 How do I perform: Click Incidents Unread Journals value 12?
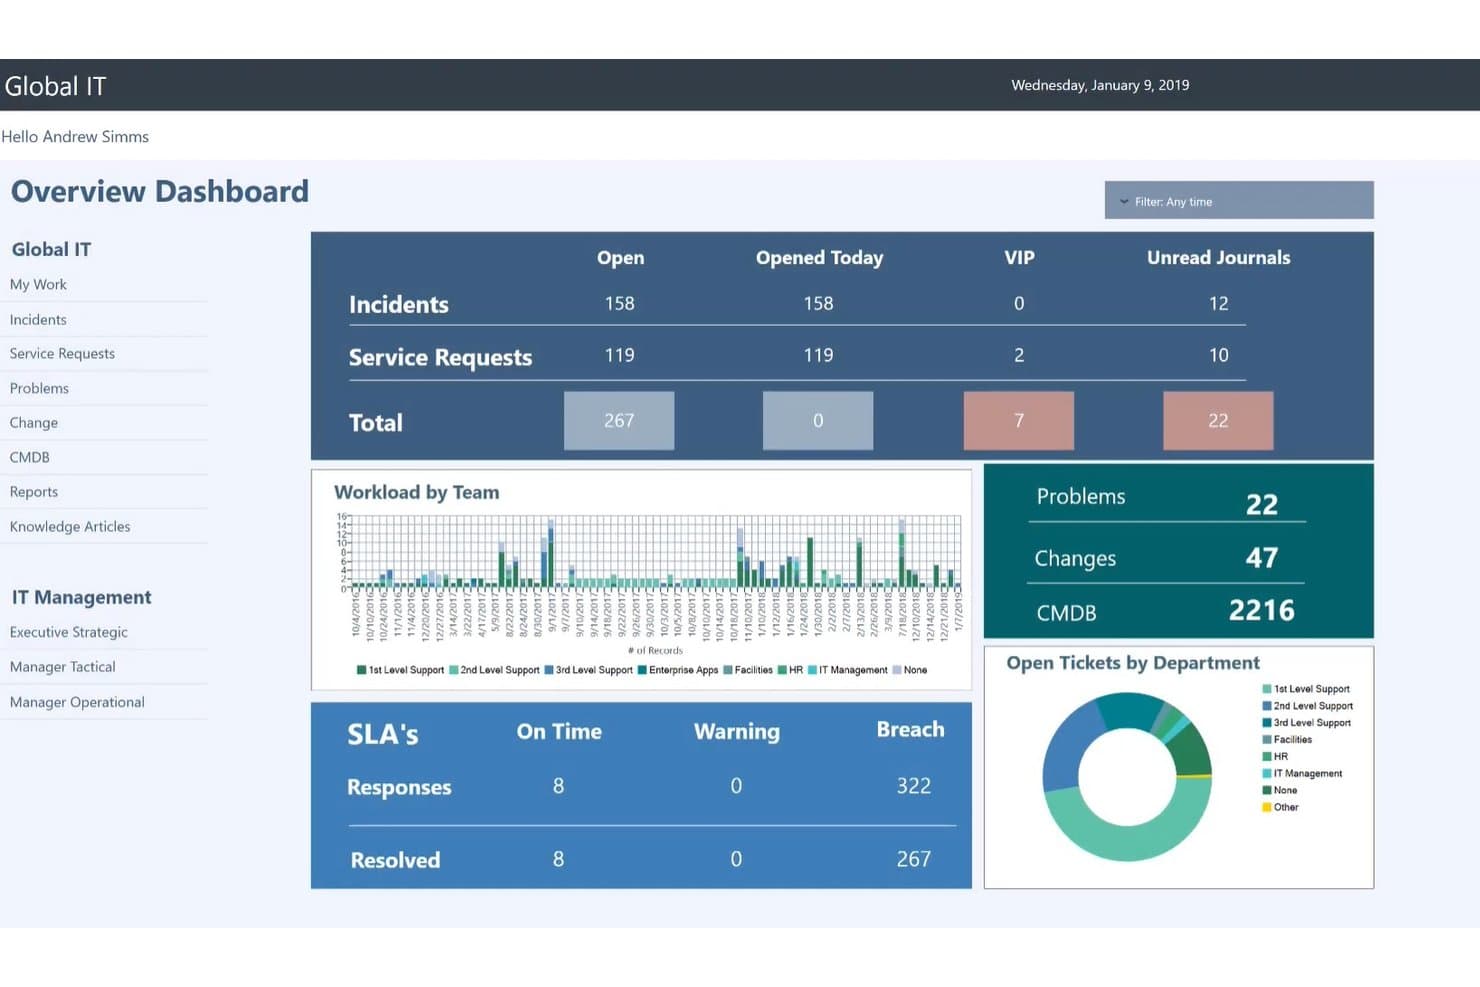1218,304
